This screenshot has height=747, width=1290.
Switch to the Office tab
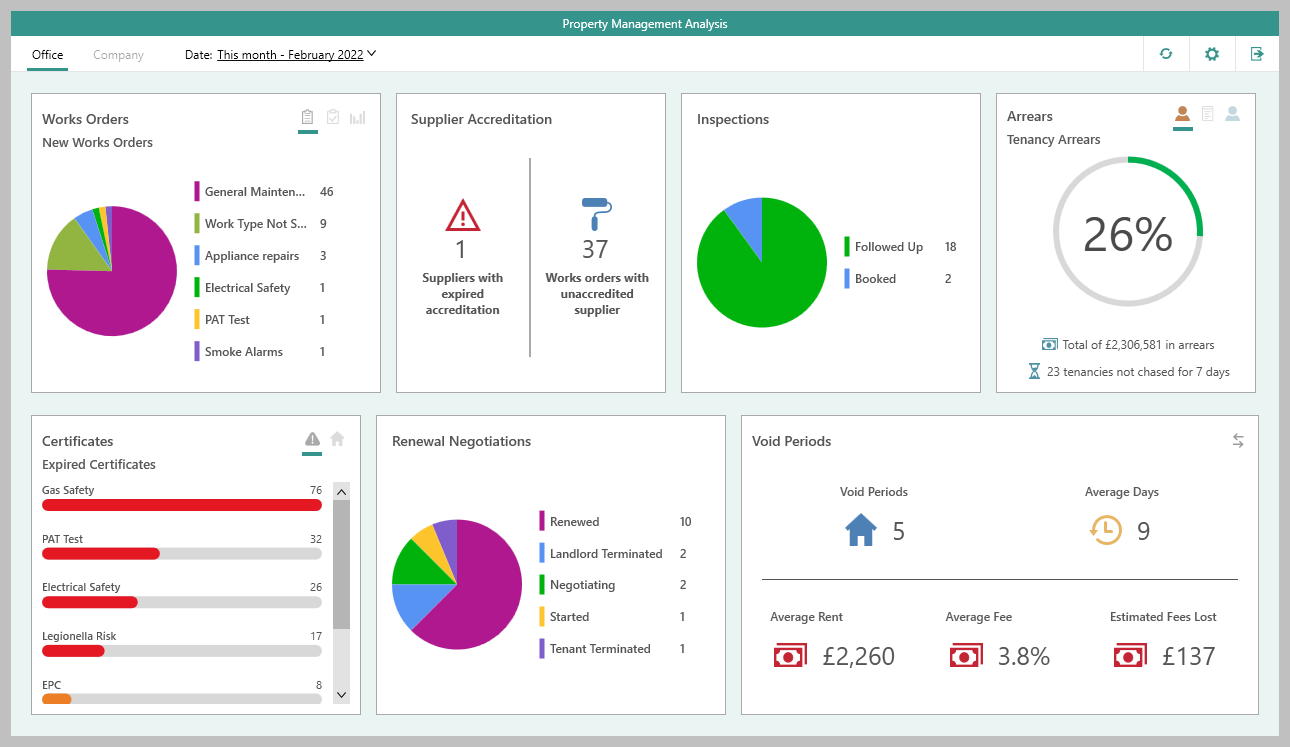tap(47, 55)
